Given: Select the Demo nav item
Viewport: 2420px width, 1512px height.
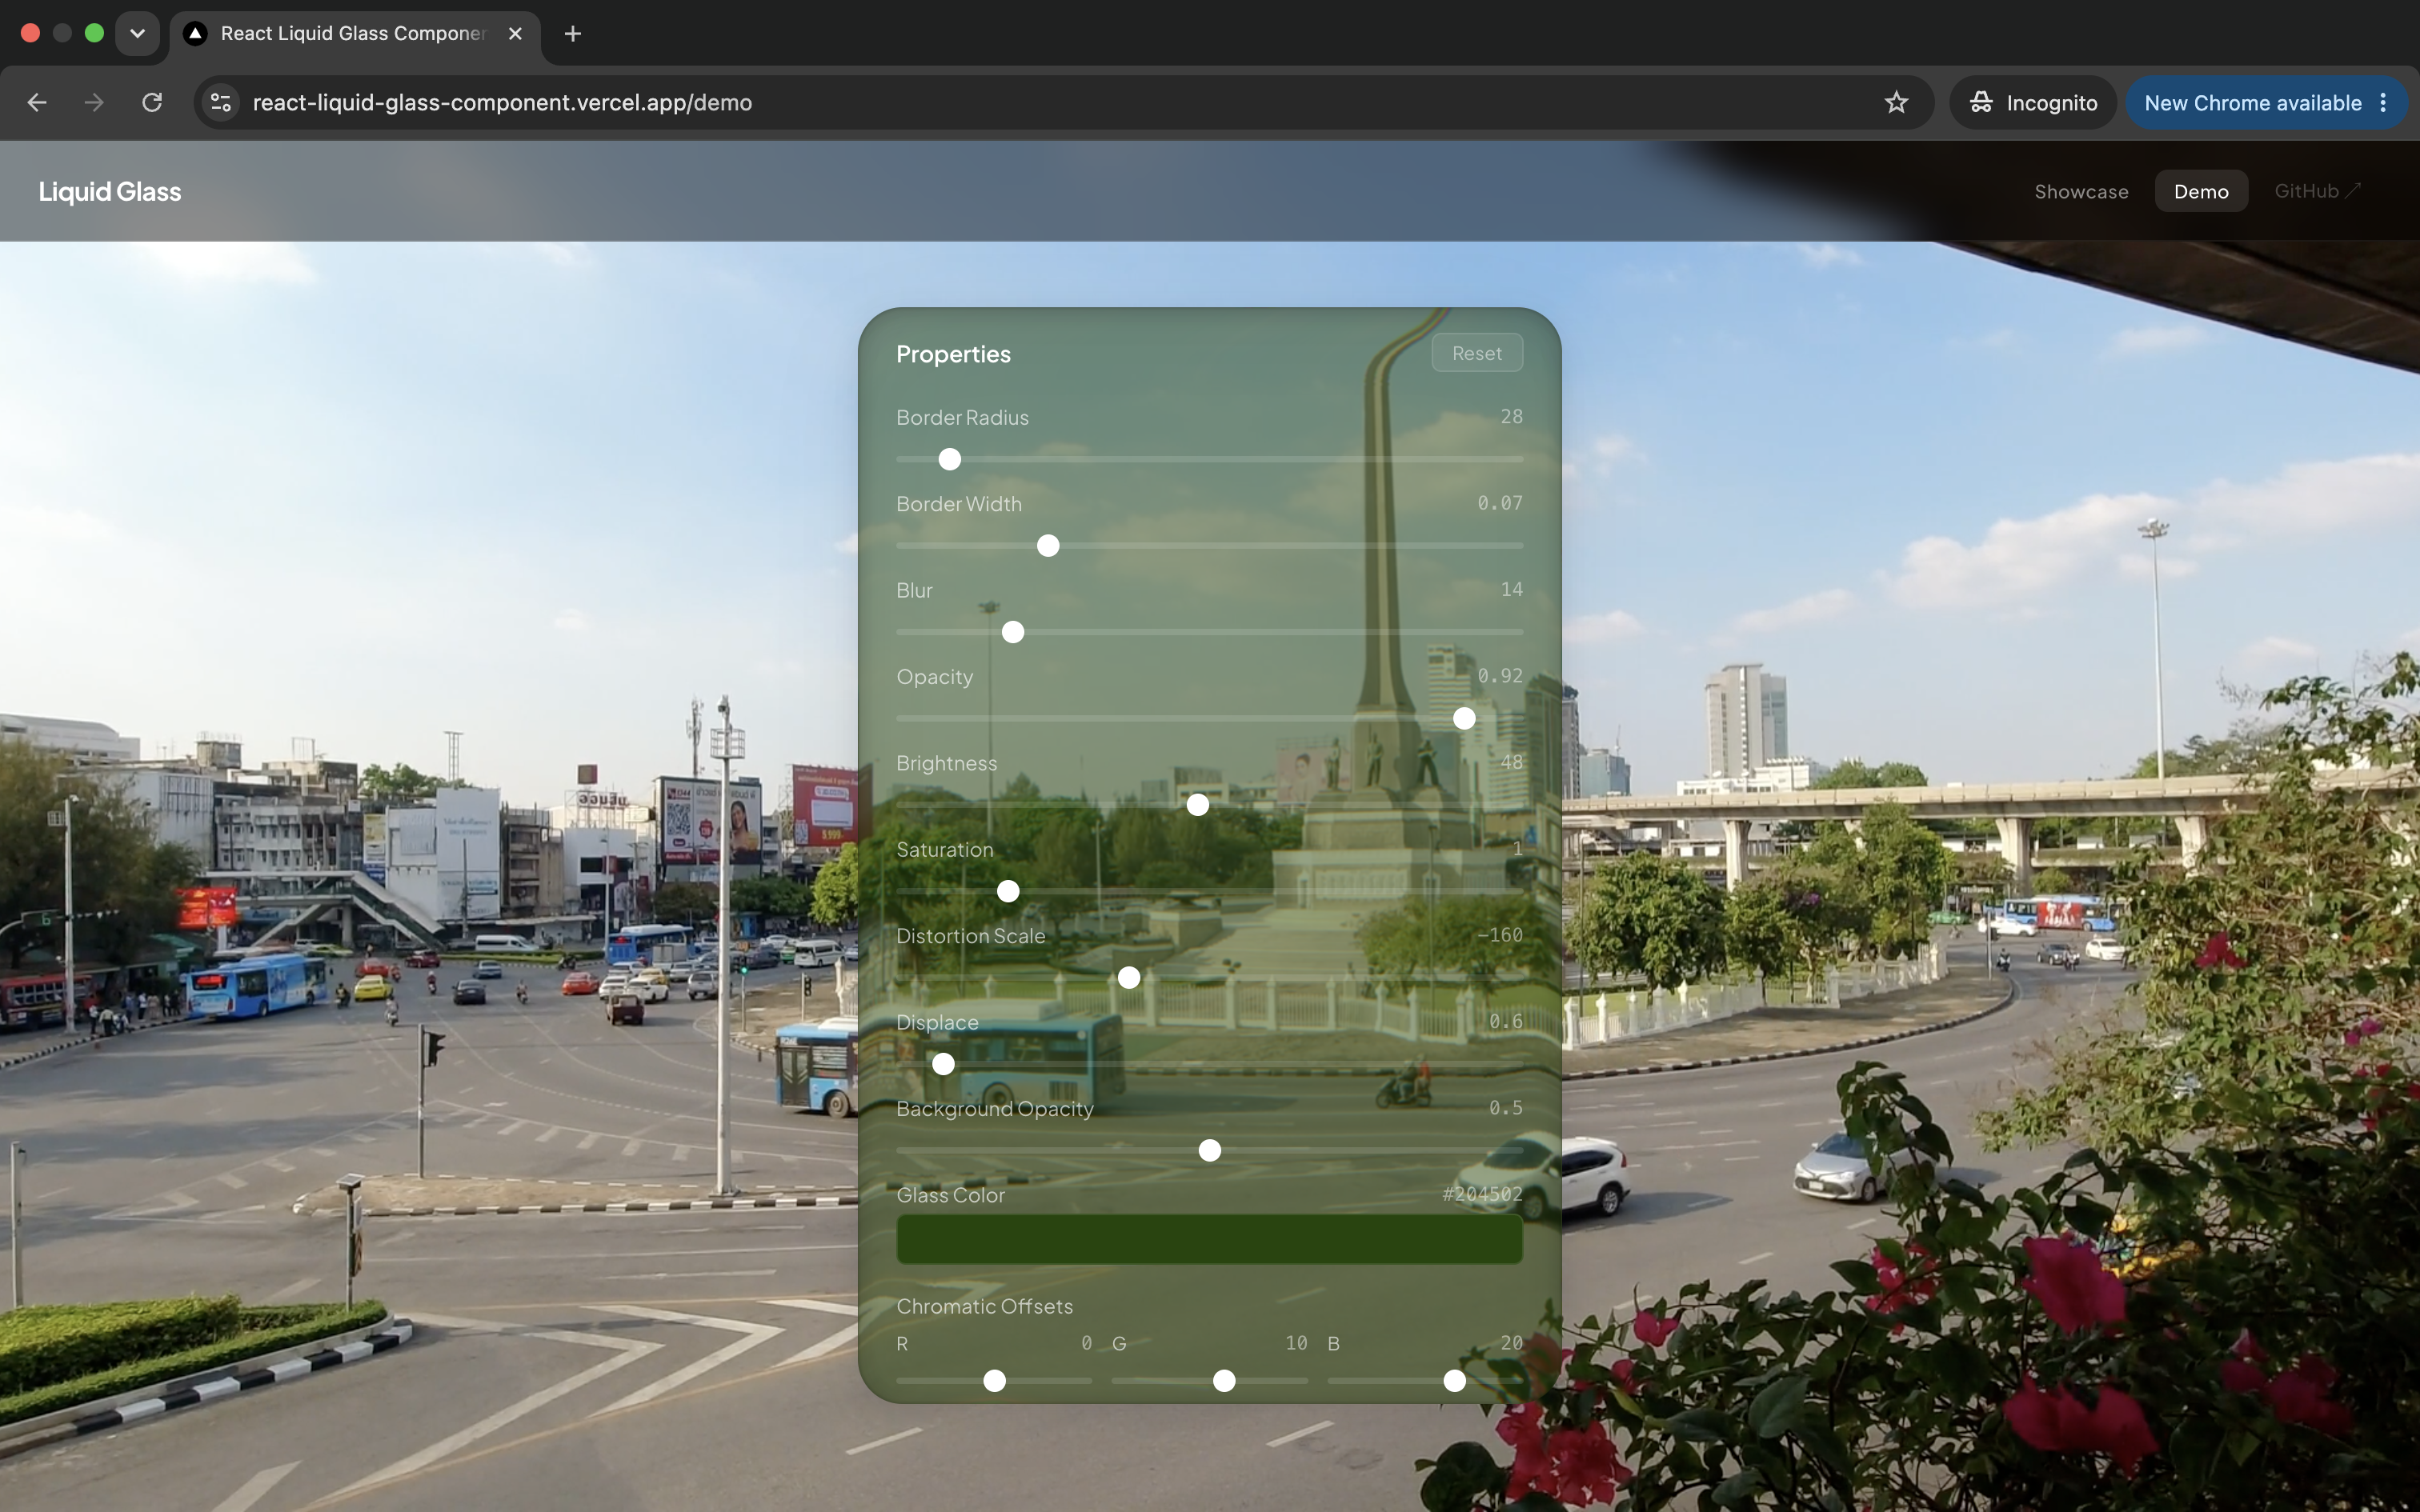Looking at the screenshot, I should pyautogui.click(x=2201, y=192).
